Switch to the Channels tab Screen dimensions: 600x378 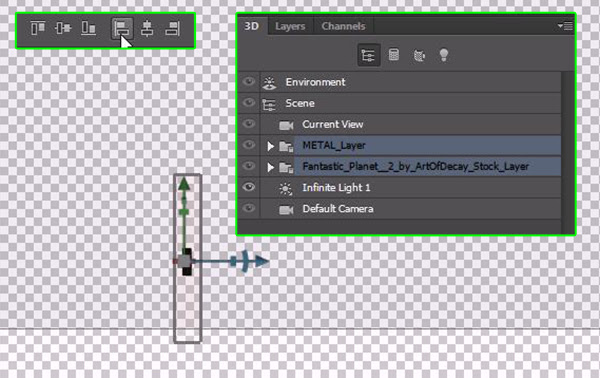click(343, 26)
